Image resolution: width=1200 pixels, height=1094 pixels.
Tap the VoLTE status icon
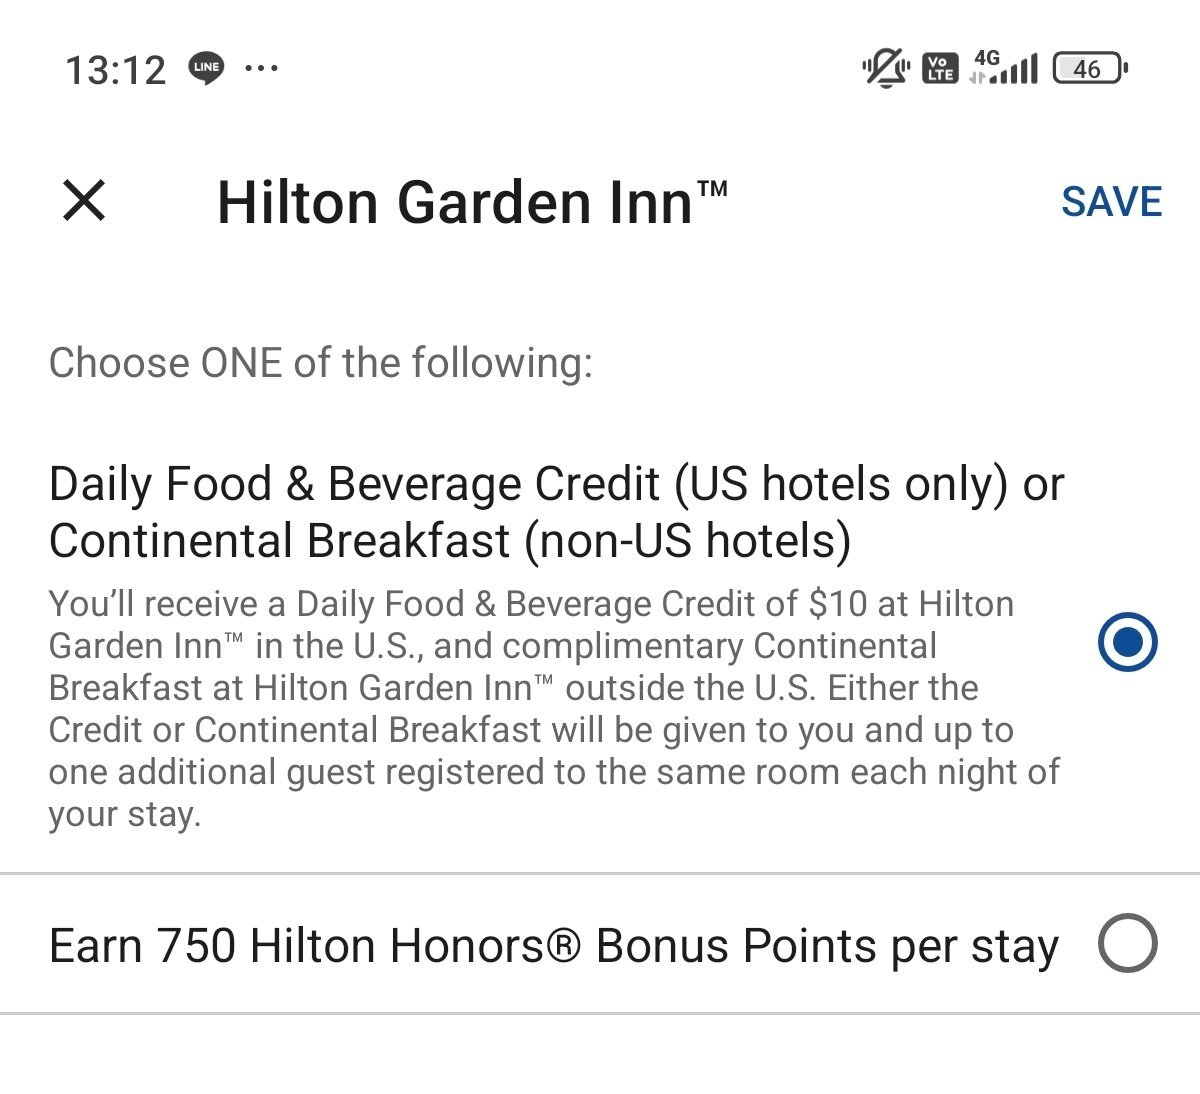(940, 68)
